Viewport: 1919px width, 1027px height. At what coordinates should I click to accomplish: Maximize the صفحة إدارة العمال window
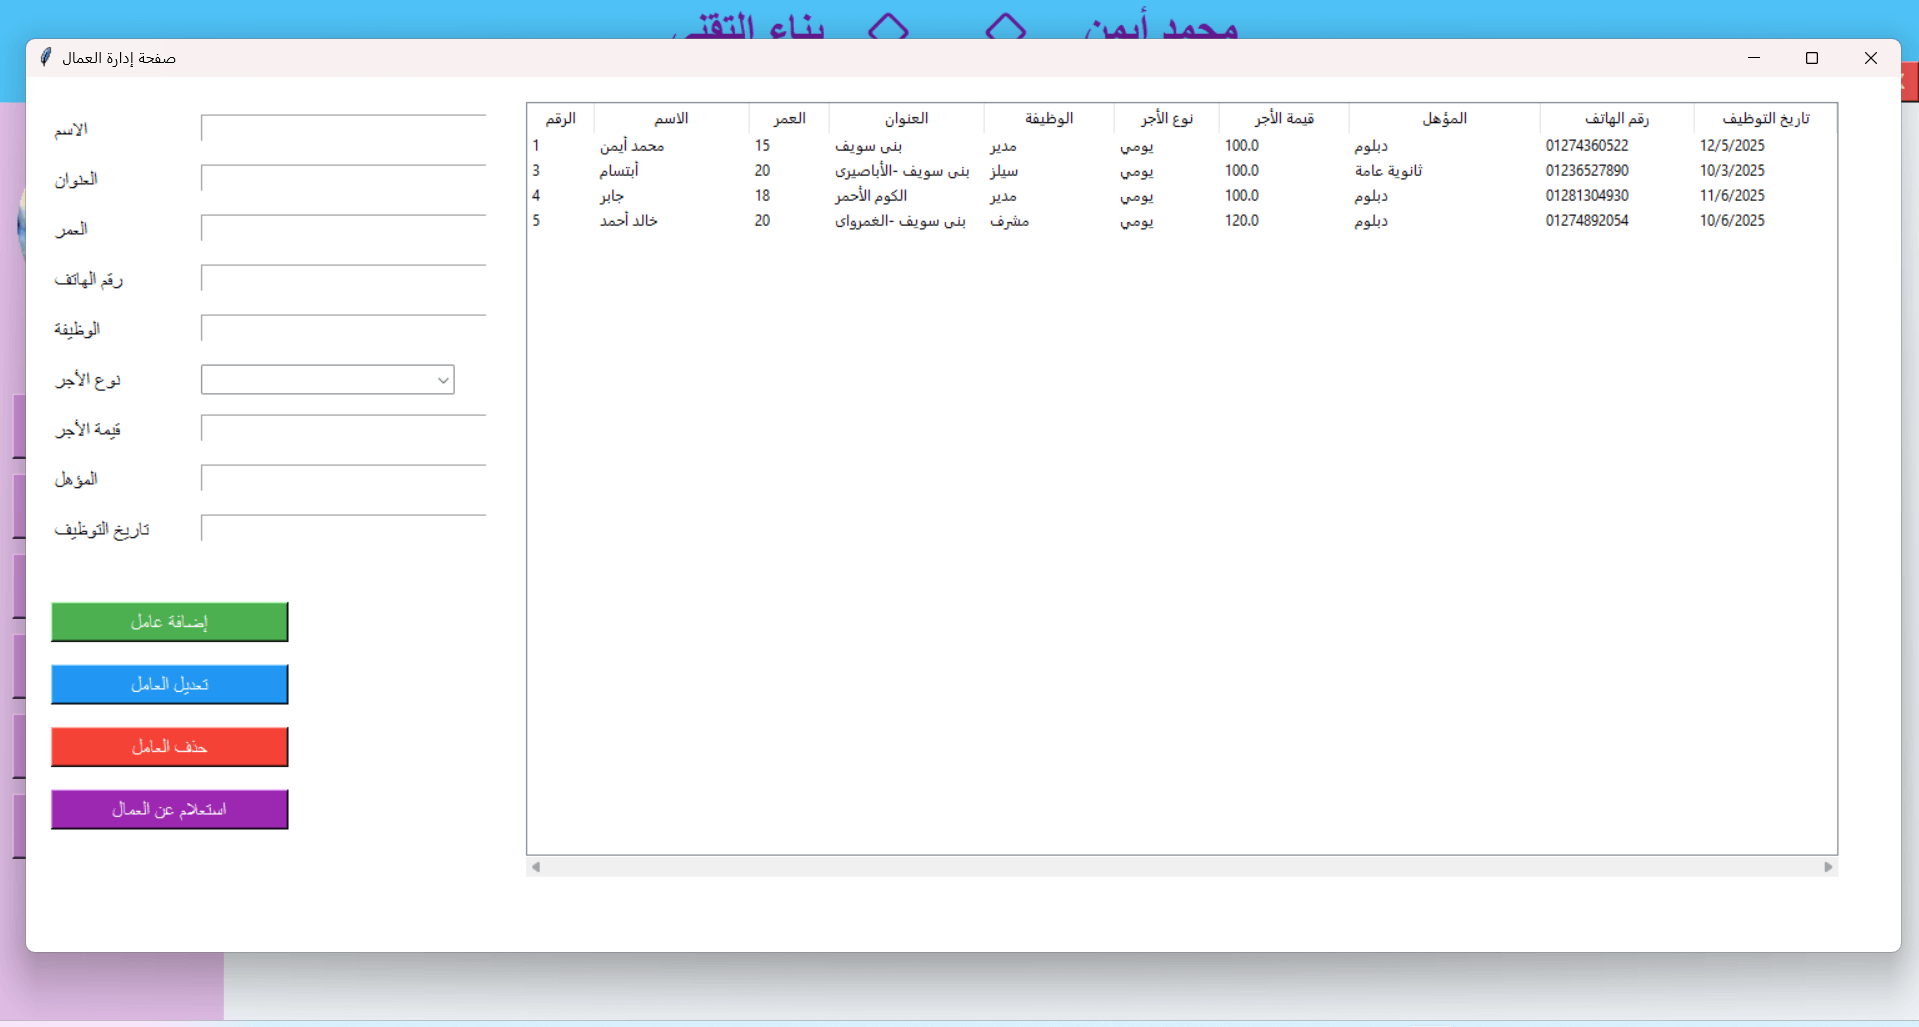pyautogui.click(x=1811, y=58)
